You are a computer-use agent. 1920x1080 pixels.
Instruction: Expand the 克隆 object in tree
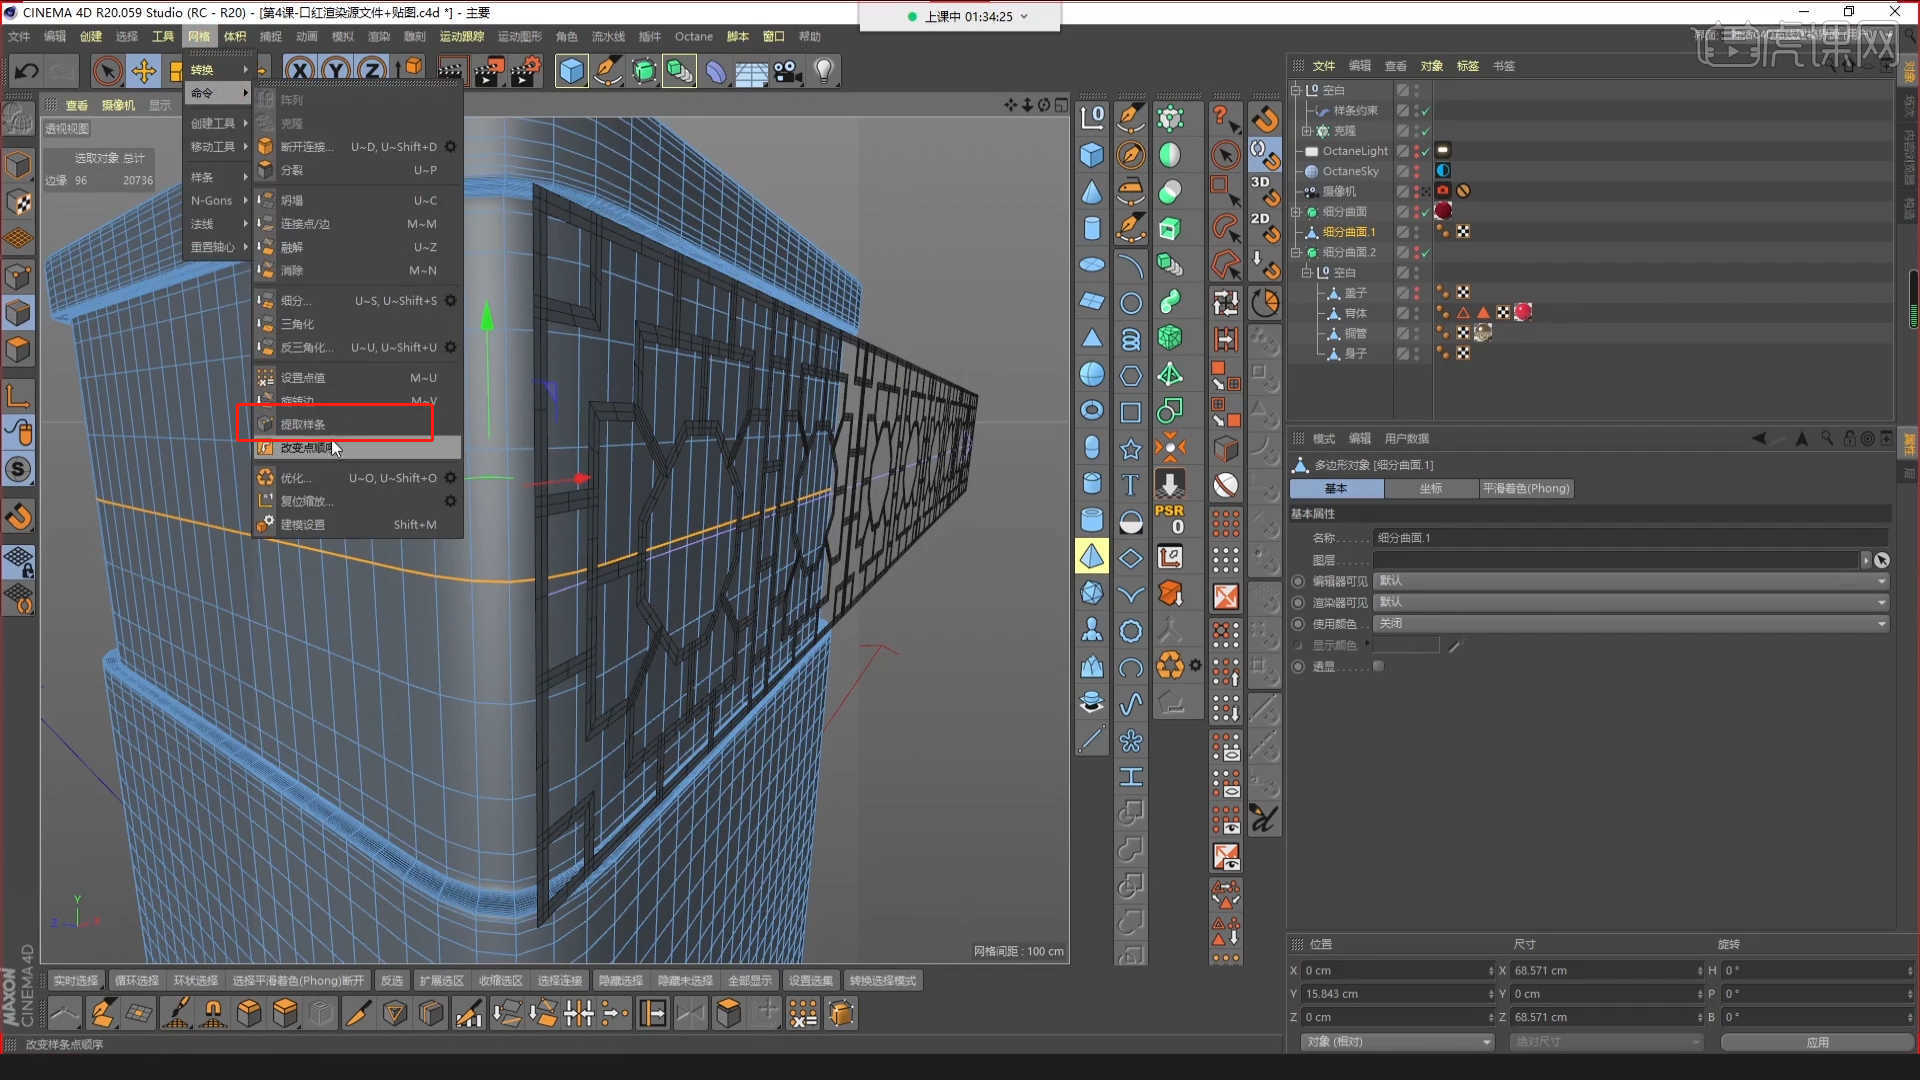coord(1306,131)
